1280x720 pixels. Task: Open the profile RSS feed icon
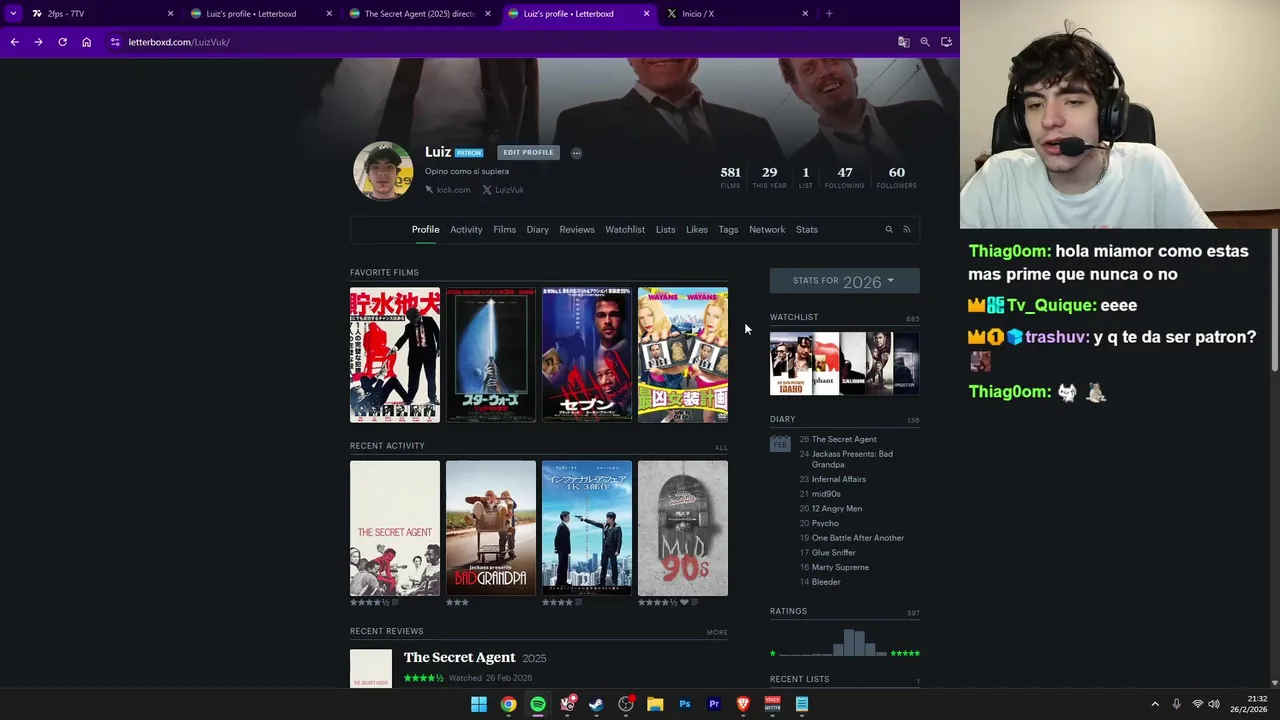pos(907,230)
